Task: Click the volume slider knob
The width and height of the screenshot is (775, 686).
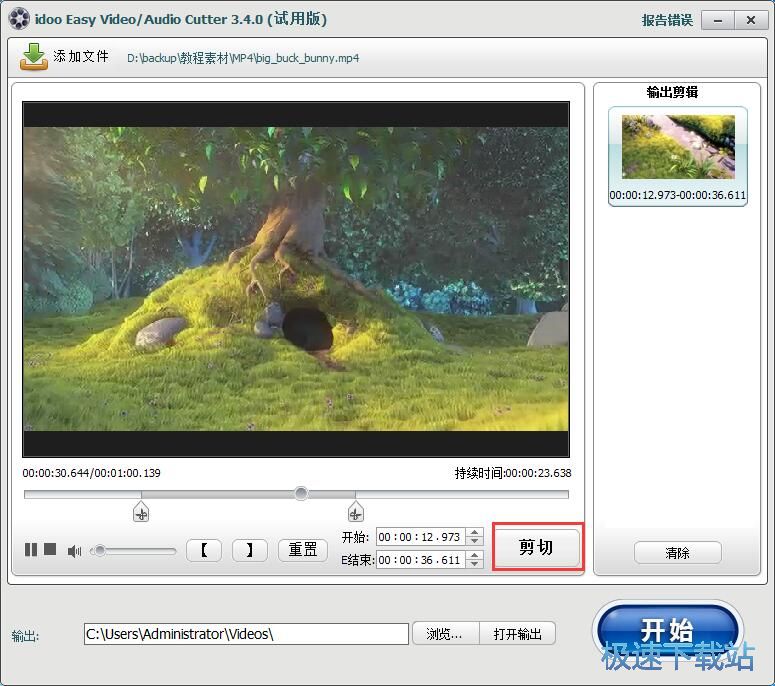Action: 99,550
